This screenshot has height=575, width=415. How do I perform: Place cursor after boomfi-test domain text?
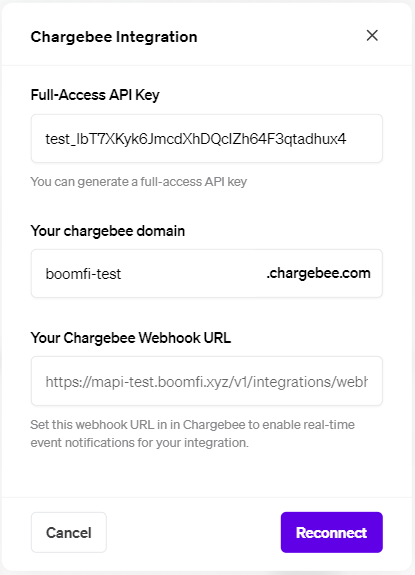(x=122, y=274)
